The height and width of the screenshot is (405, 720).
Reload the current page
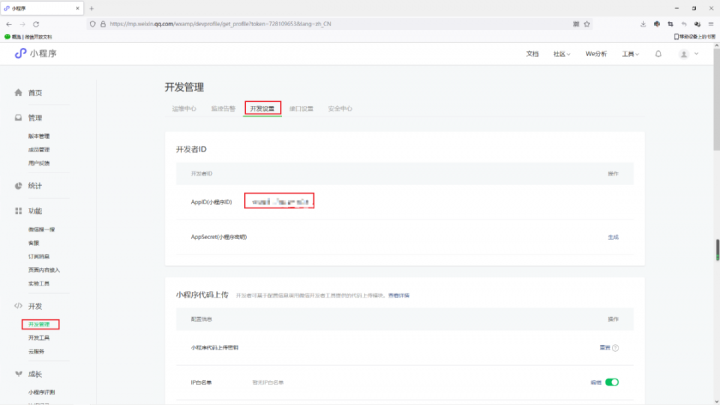tap(36, 24)
